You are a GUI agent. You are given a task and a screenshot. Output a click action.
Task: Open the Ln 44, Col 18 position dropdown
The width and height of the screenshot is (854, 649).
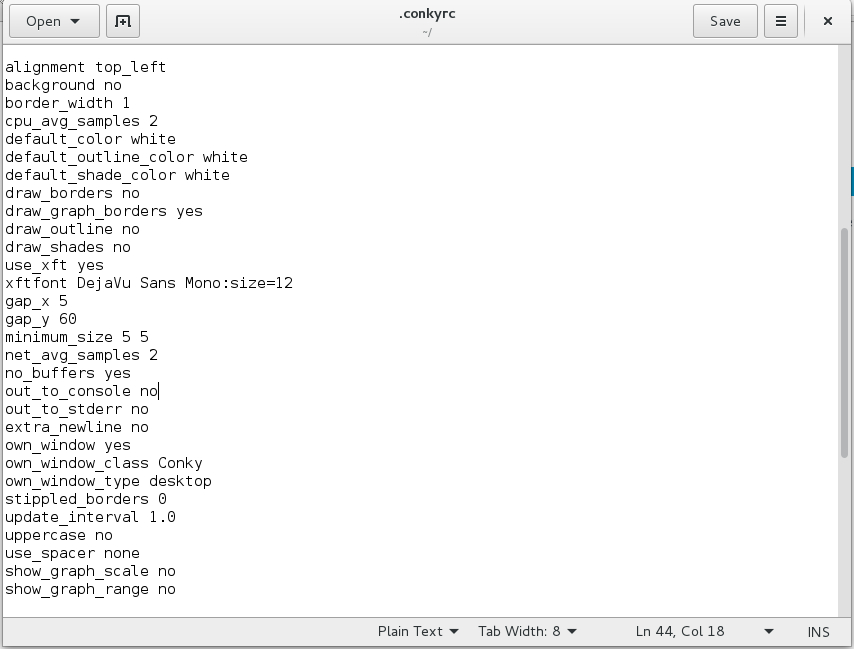pyautogui.click(x=704, y=631)
